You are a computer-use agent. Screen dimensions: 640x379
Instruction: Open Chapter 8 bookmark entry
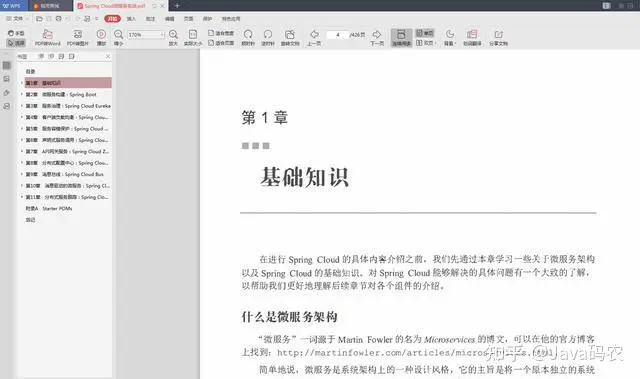(67, 163)
